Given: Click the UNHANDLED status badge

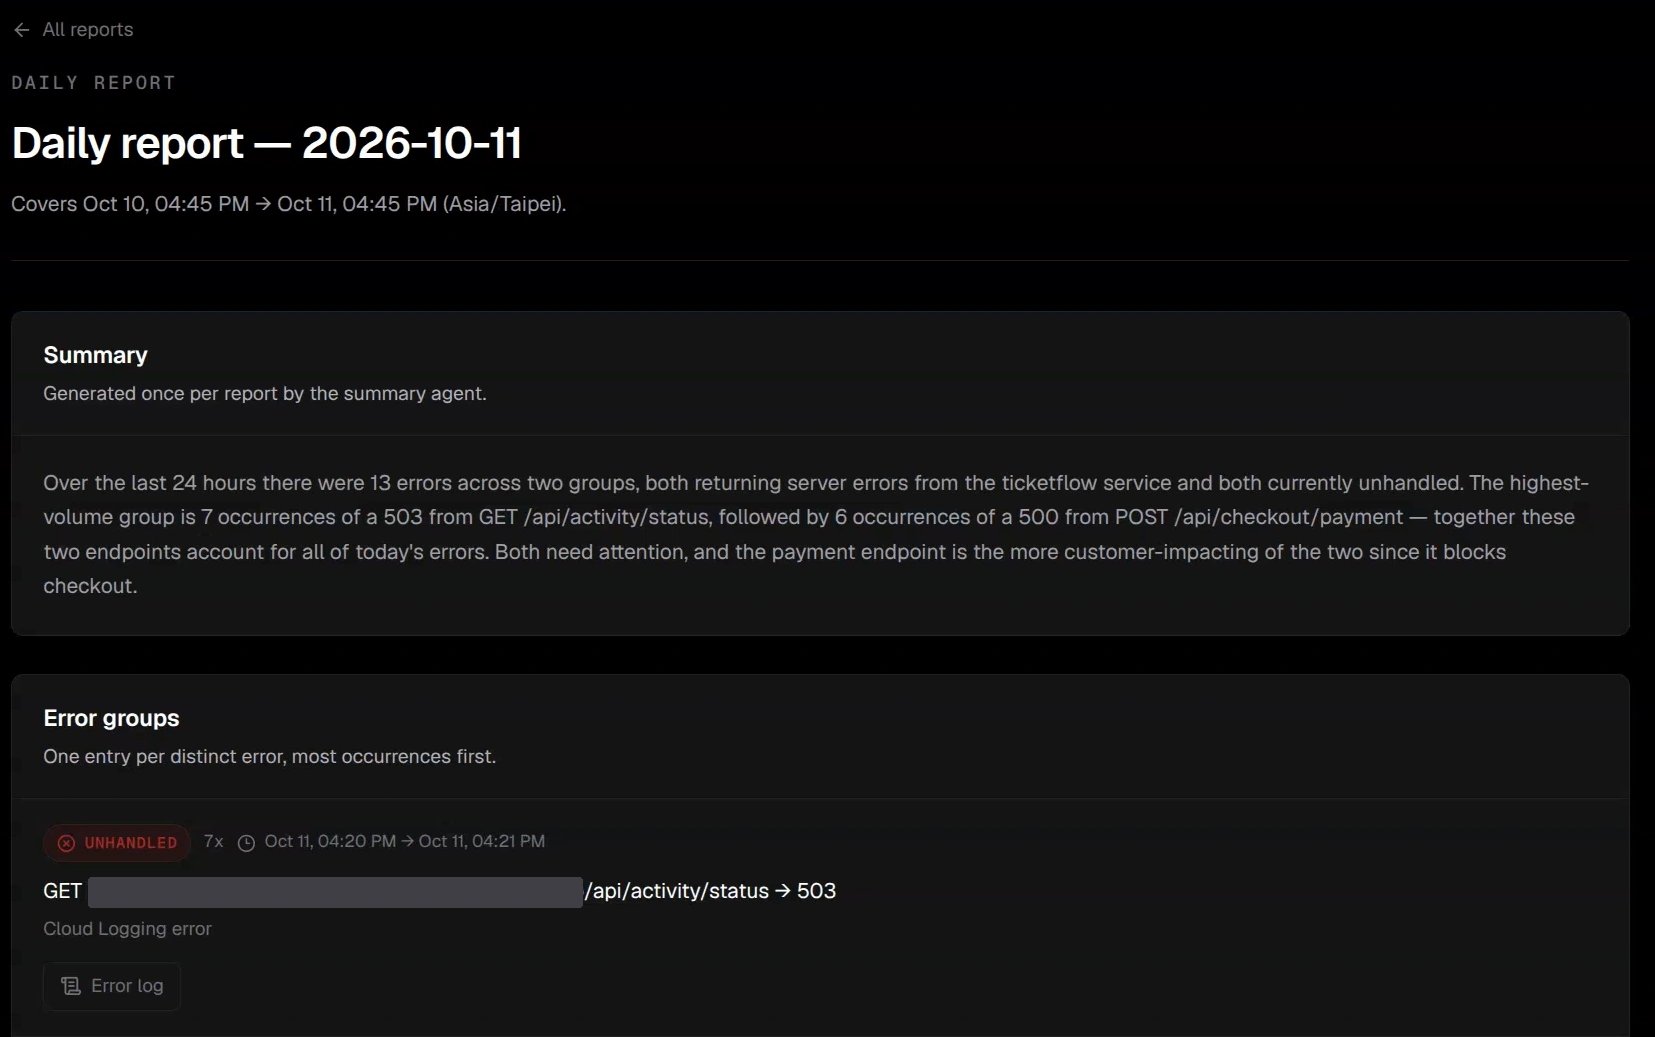Looking at the screenshot, I should pos(117,843).
